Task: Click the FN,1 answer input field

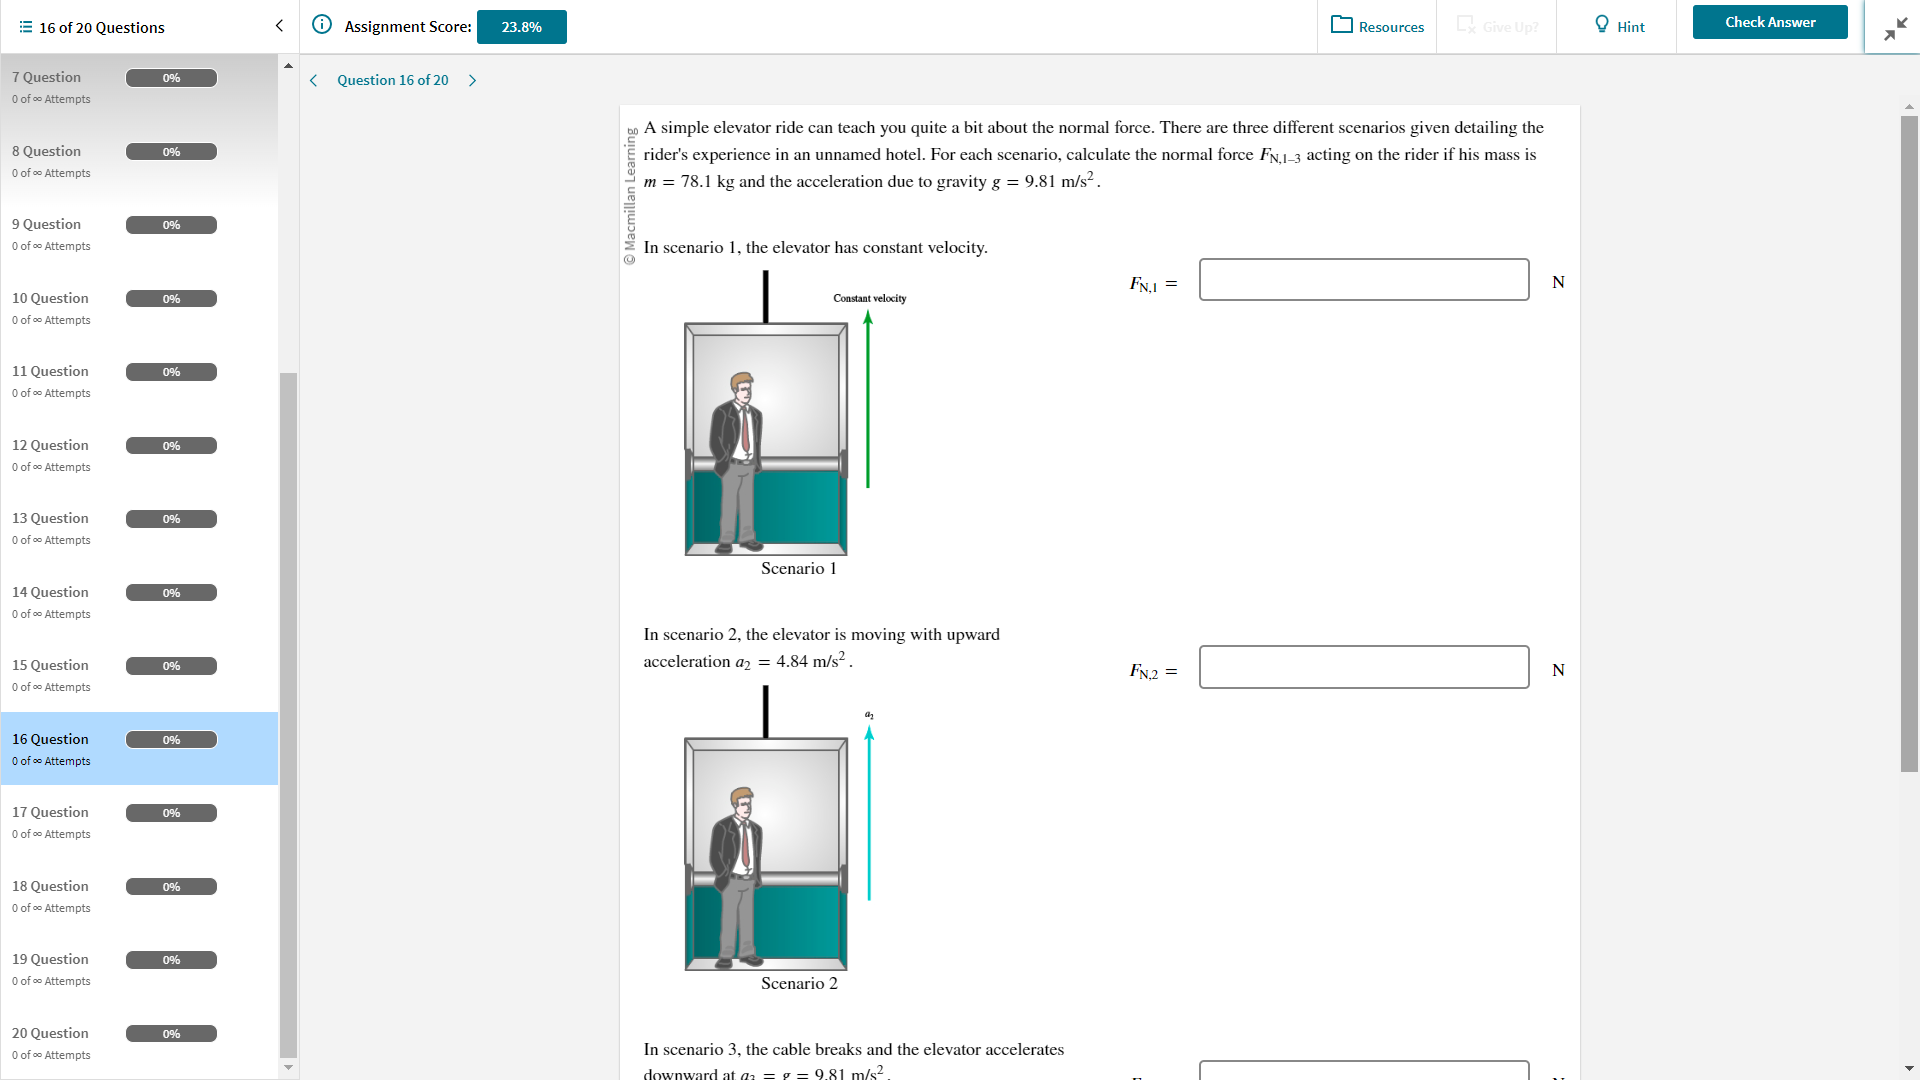Action: click(x=1363, y=280)
